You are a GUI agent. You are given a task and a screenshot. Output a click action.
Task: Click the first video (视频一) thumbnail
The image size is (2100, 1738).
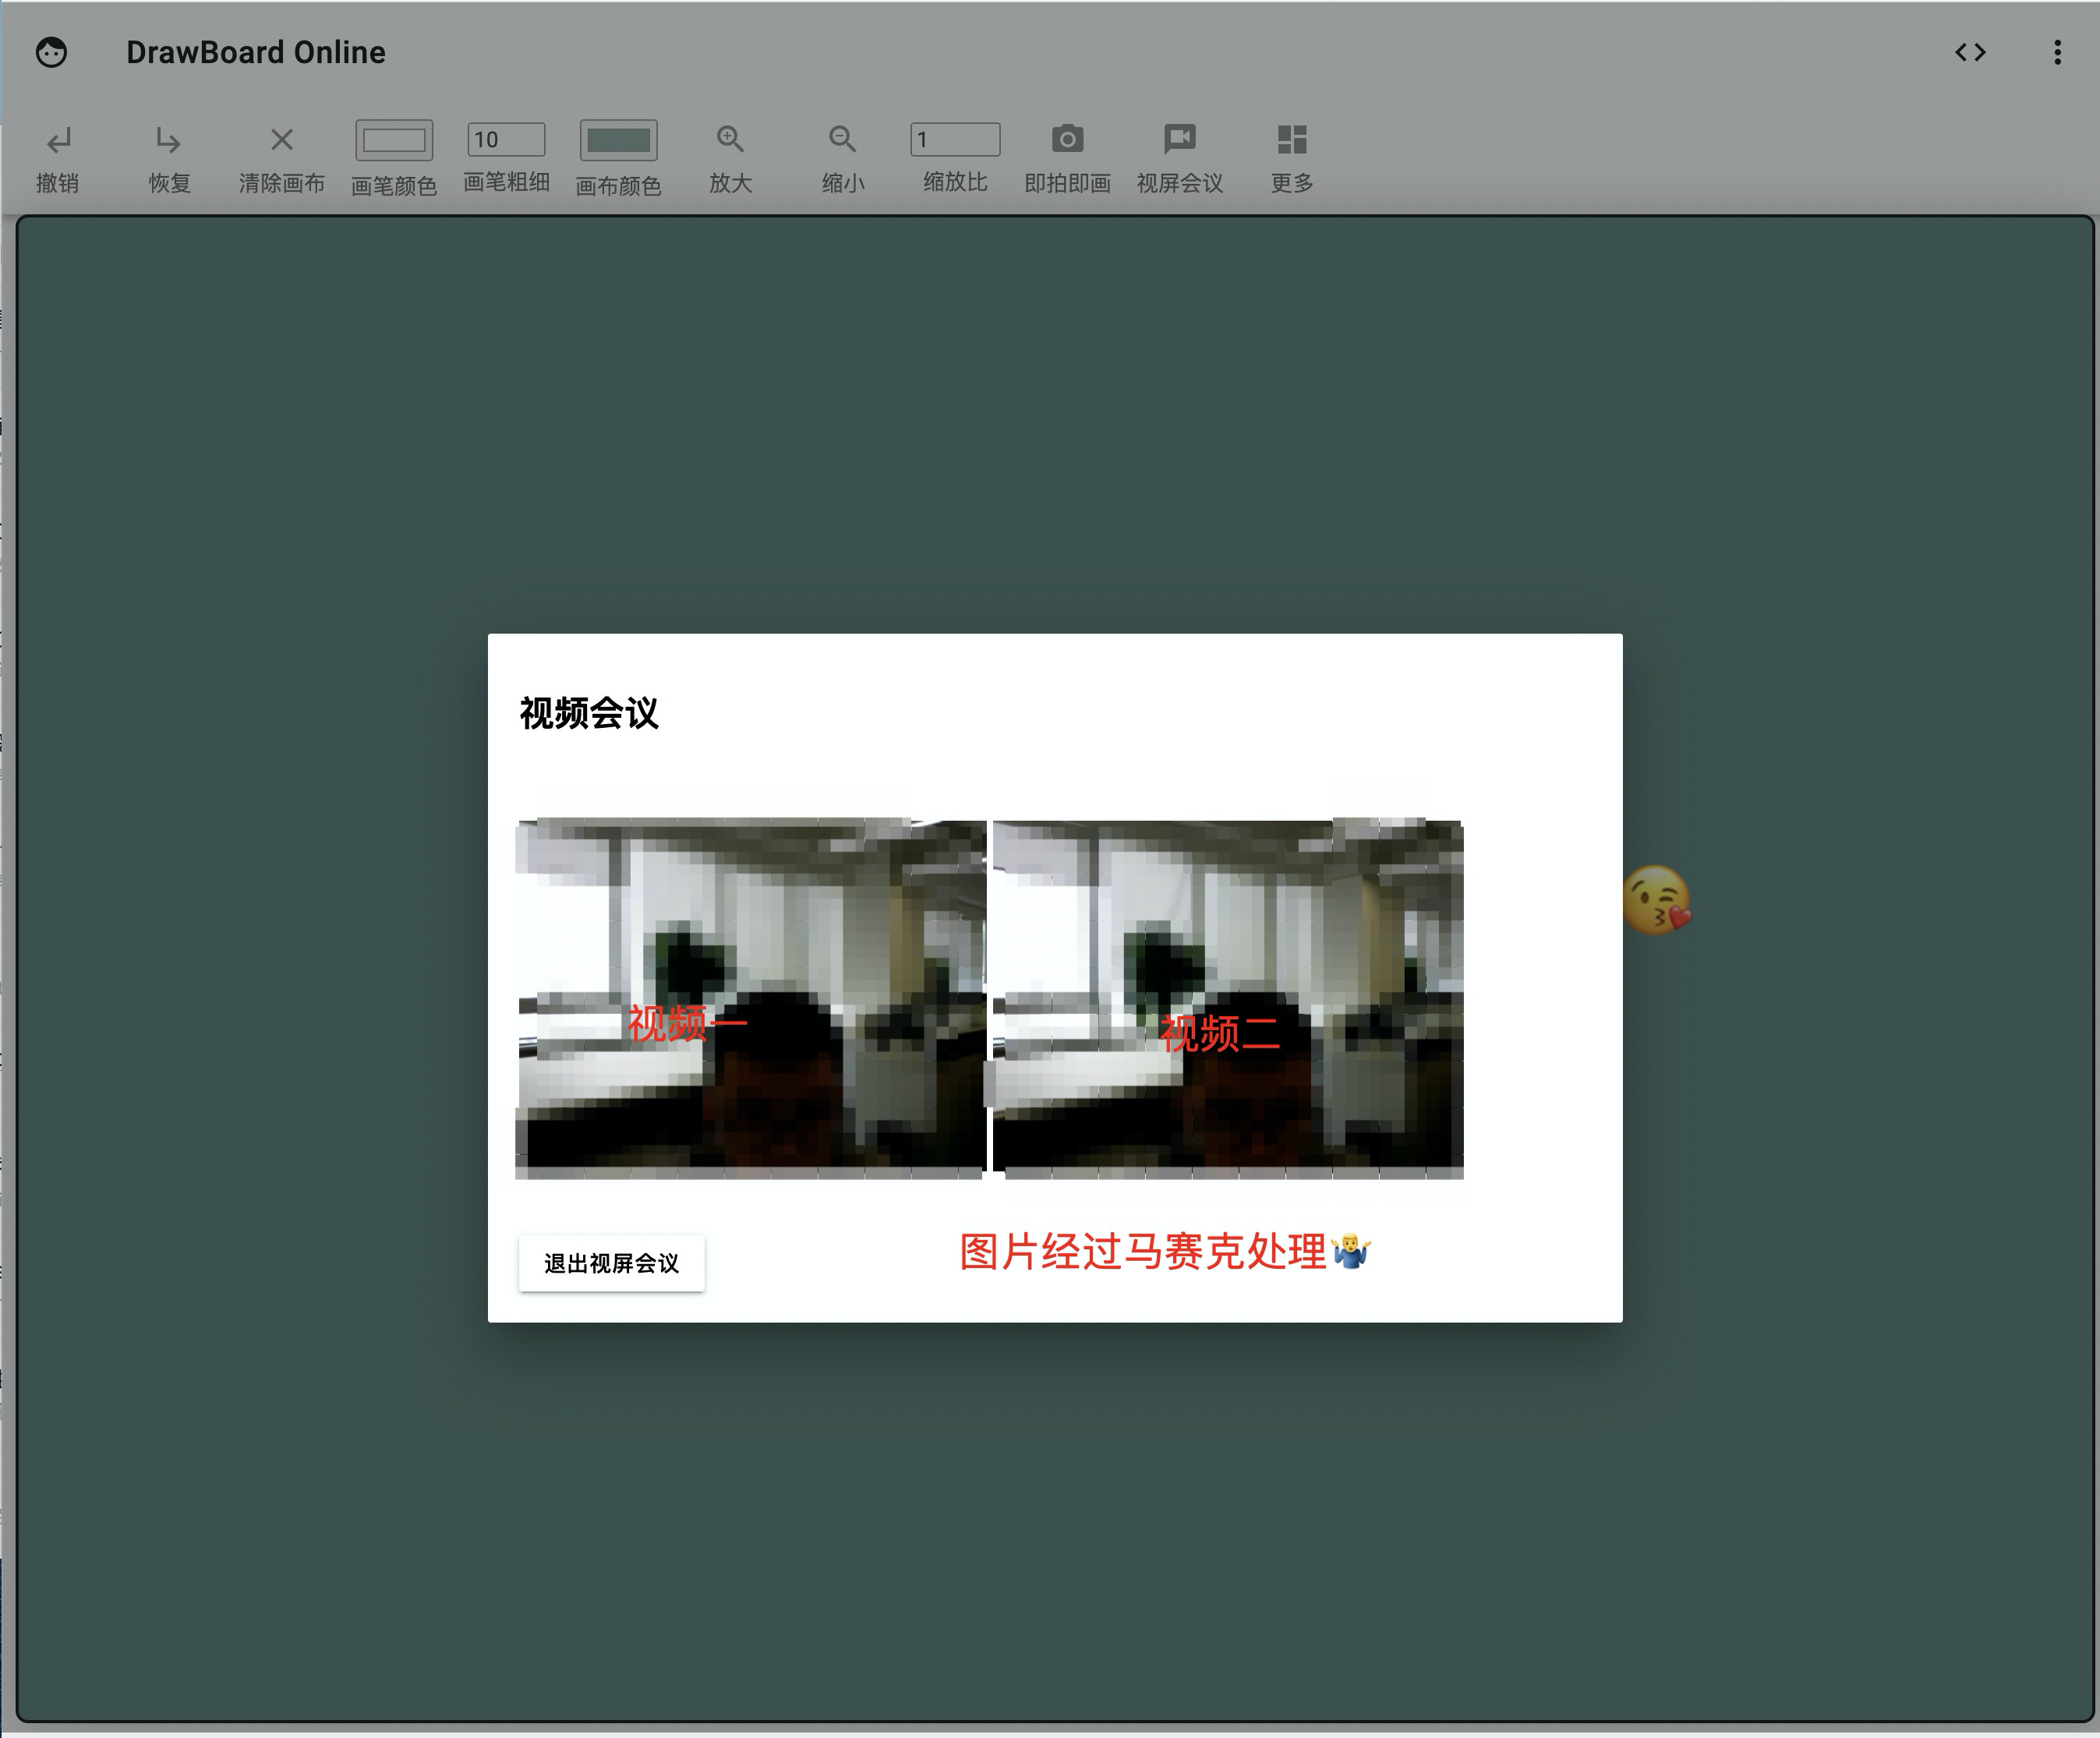[x=750, y=998]
